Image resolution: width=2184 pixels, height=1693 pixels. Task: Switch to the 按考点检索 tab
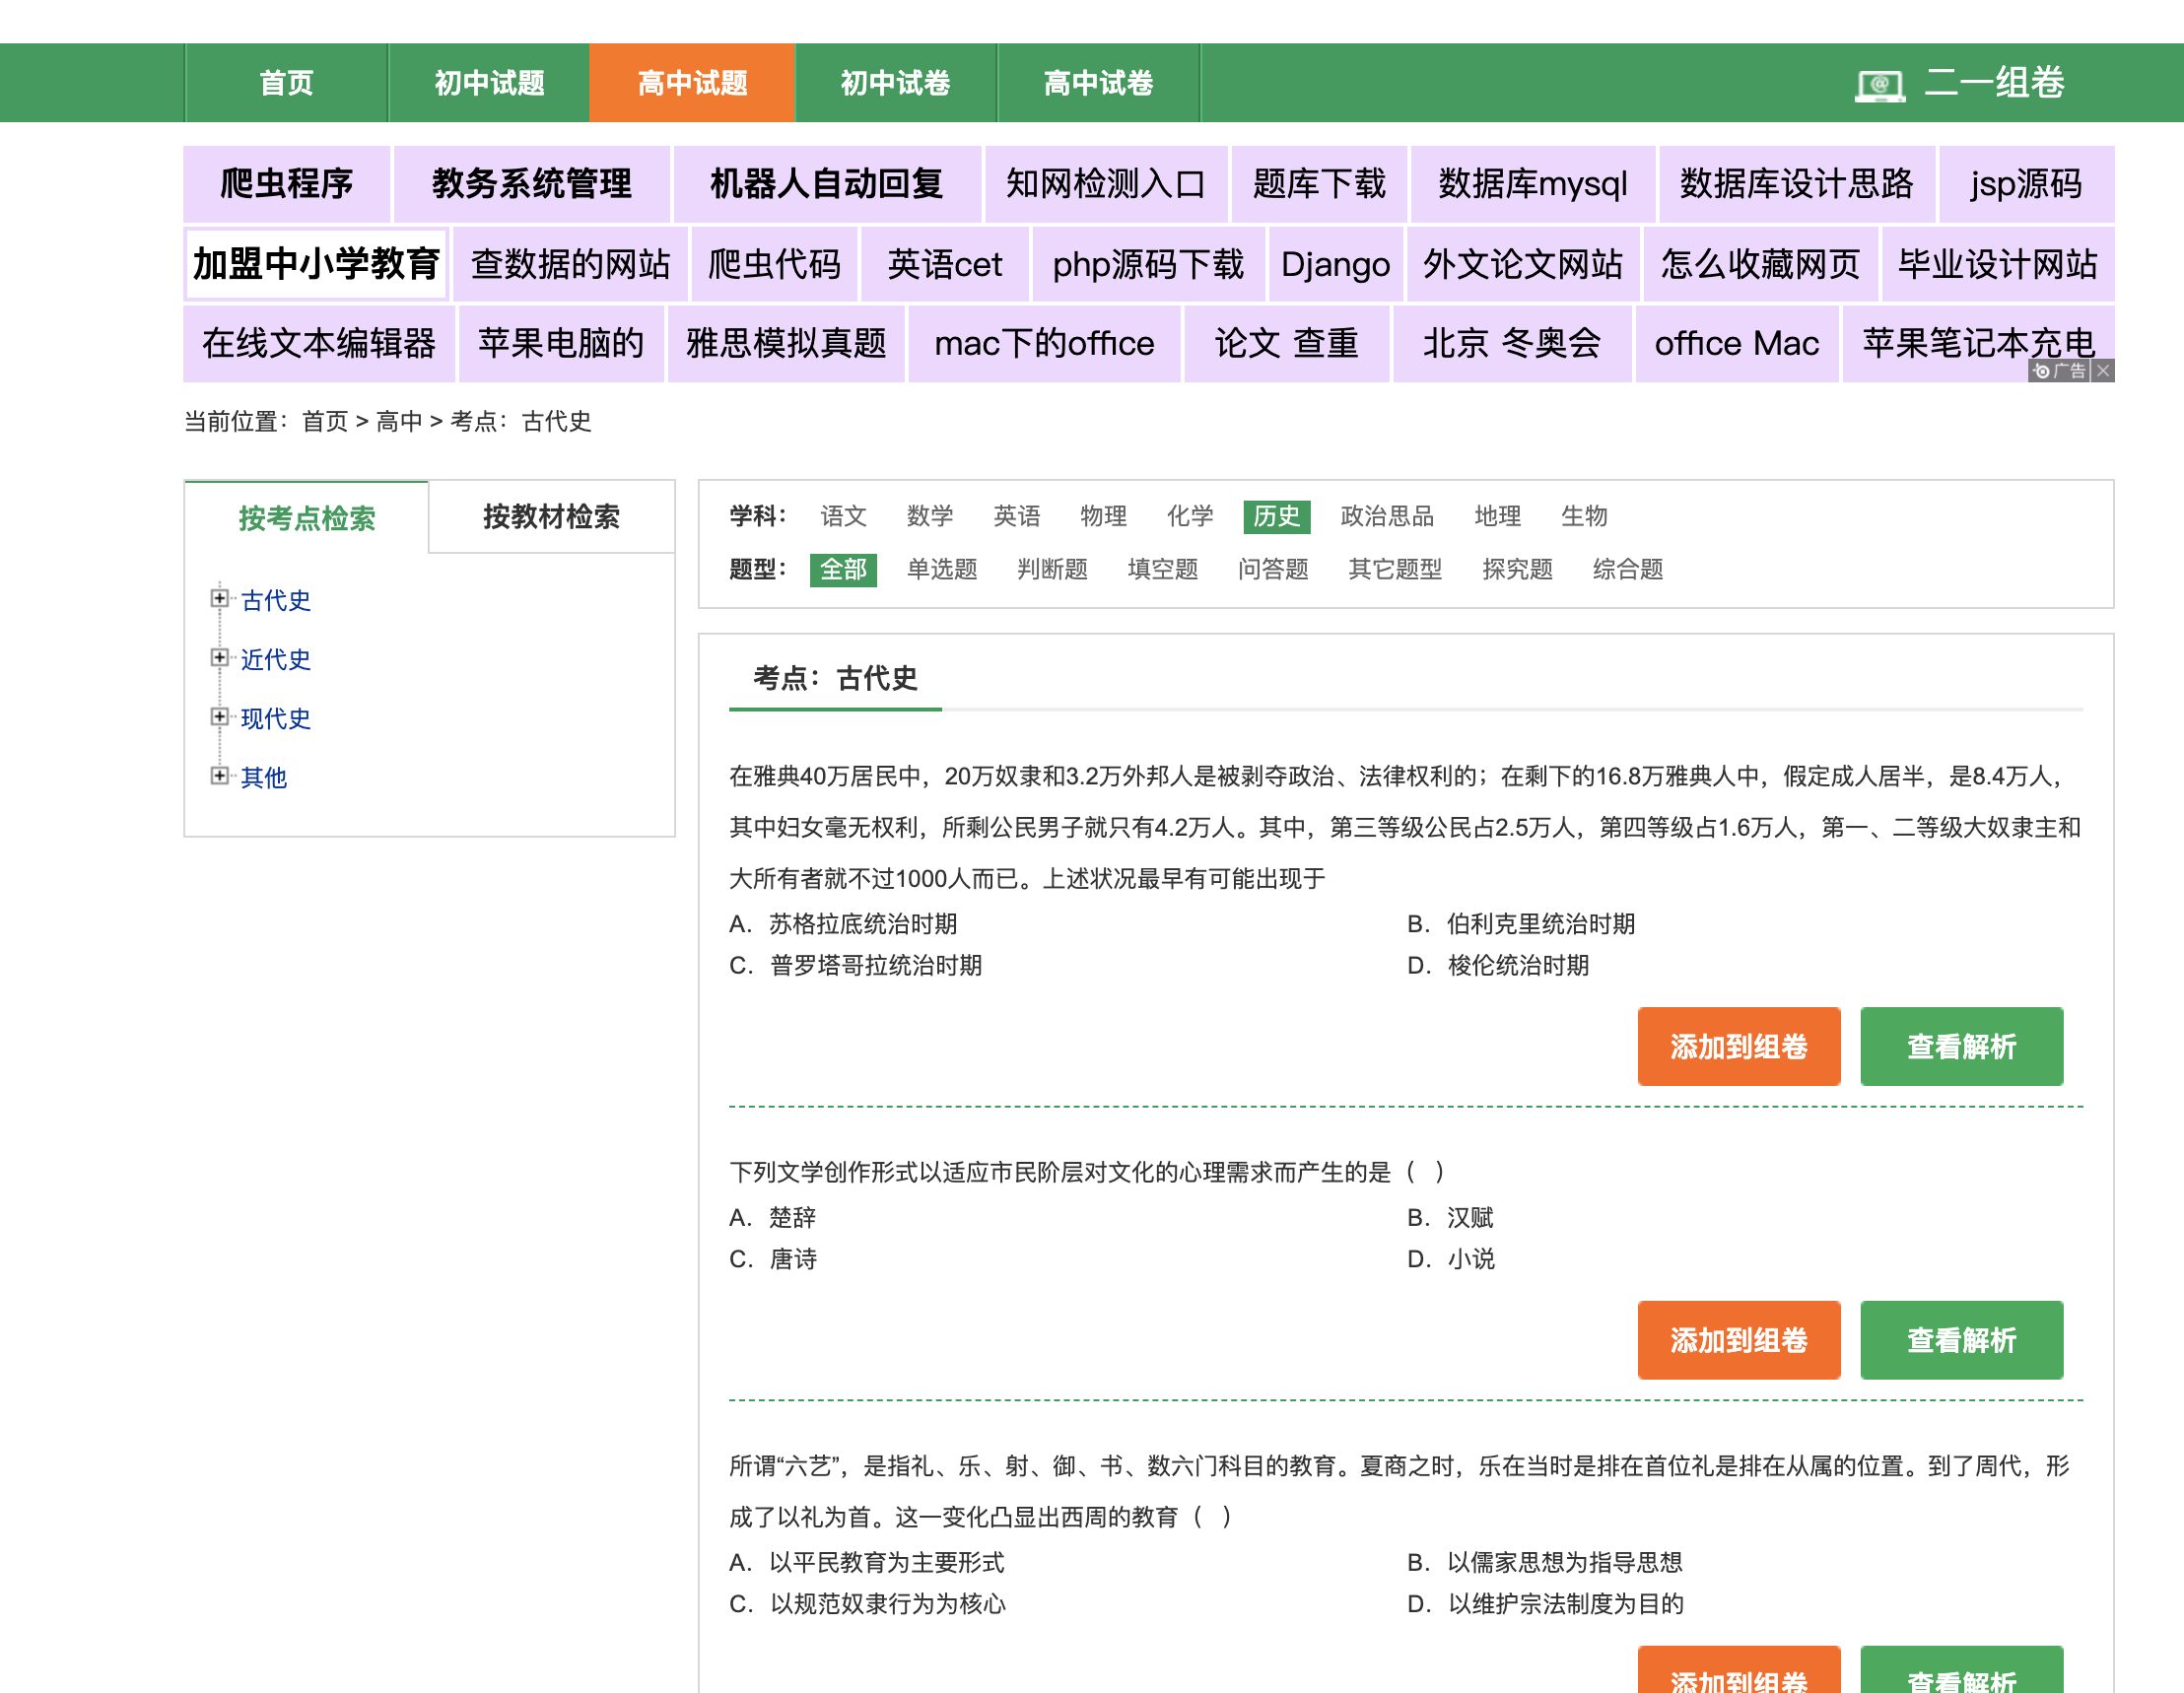click(x=306, y=518)
